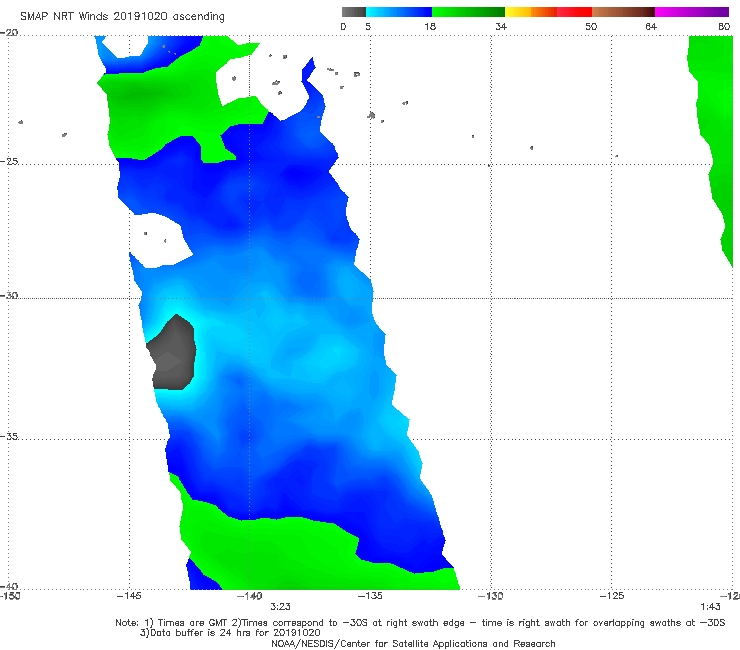Click the dark gray low-wind patch on the map
This screenshot has width=740, height=650.
(172, 354)
